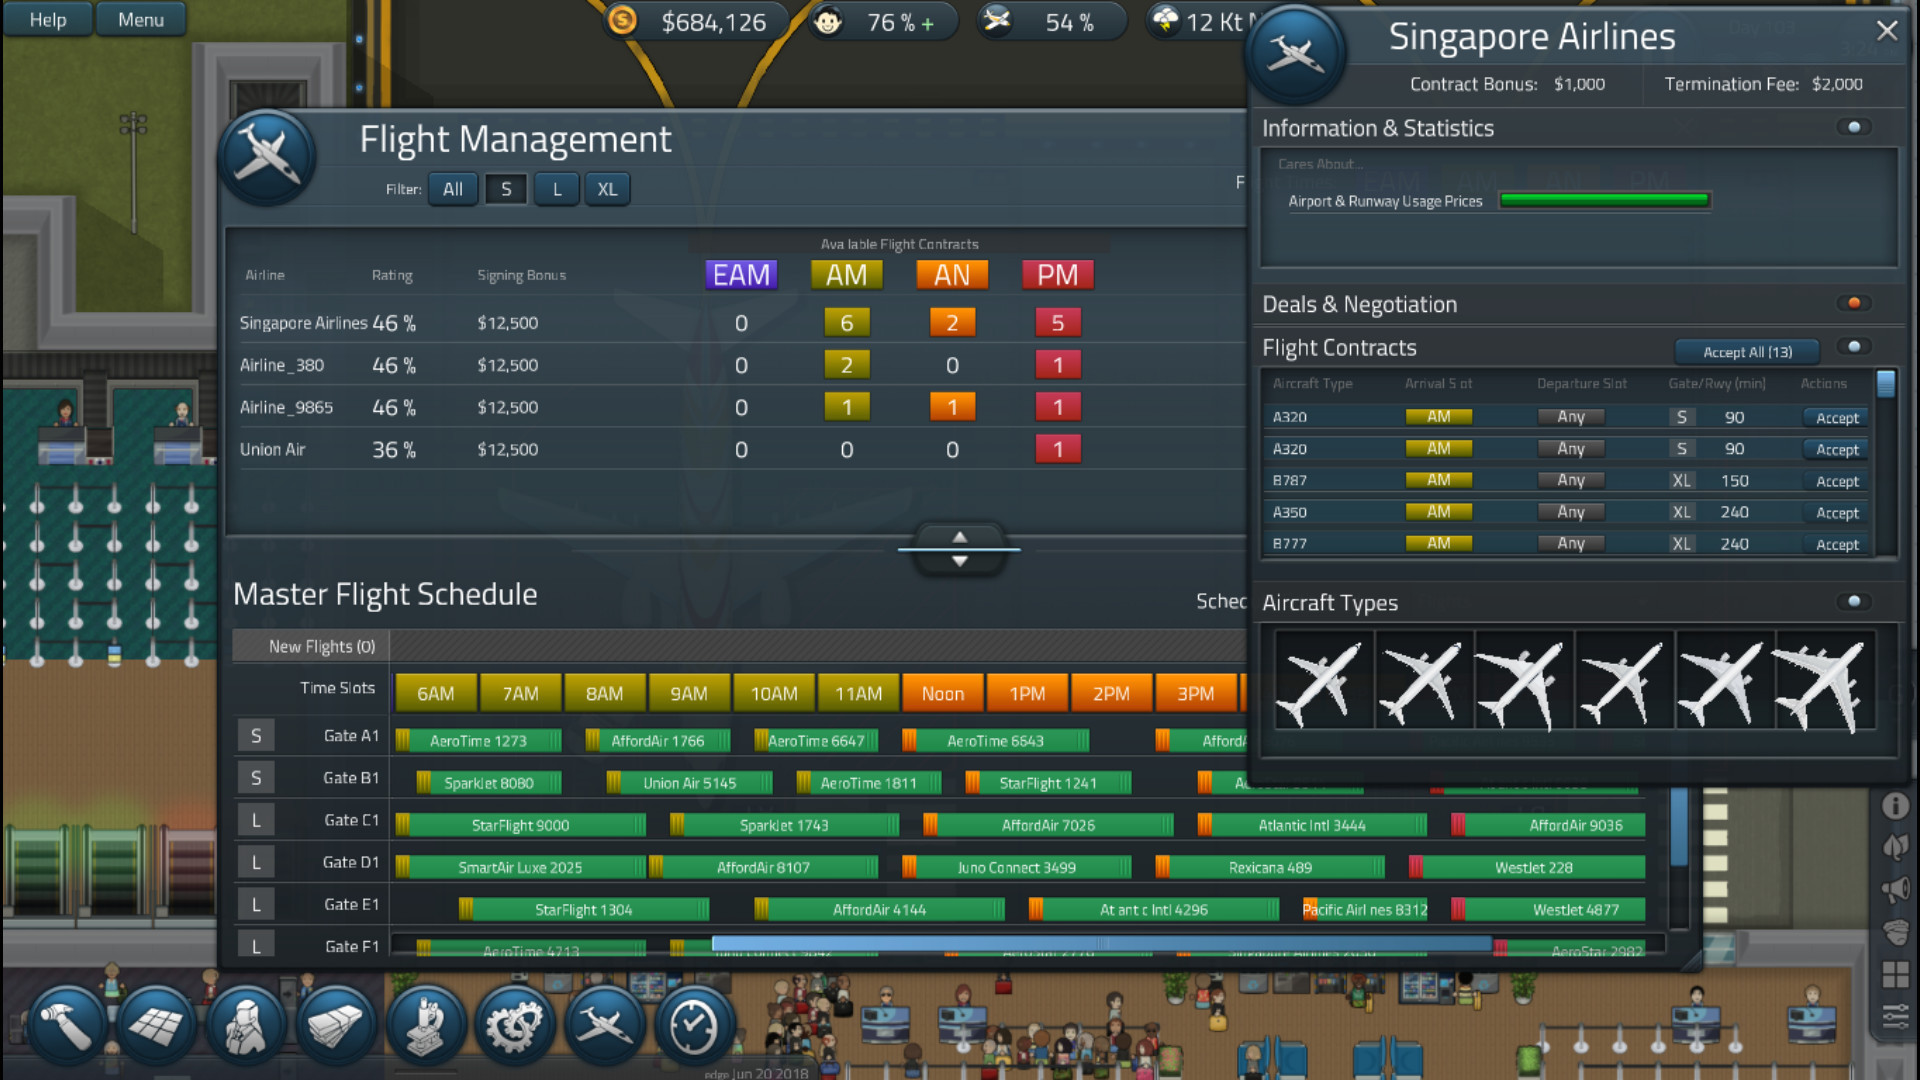Click the weather cloud icon at top

tap(1165, 20)
